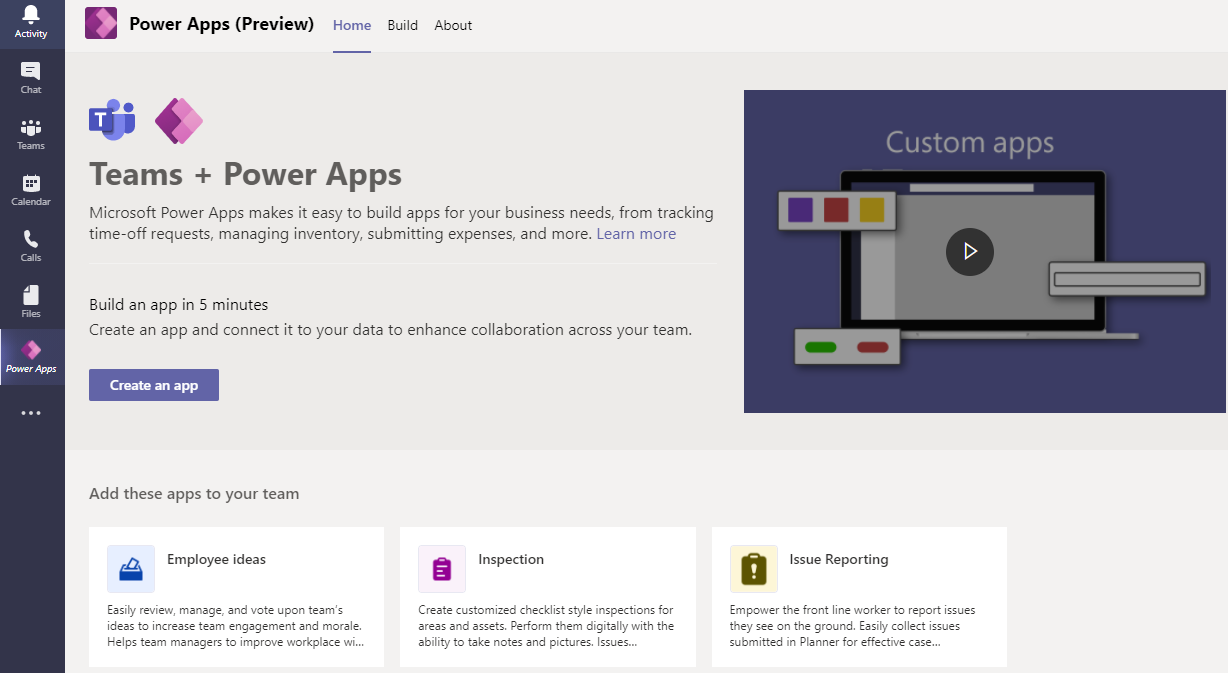Screen dimensions: 1228x673
Task: Click the Issue Reporting description text
Action: [853, 626]
